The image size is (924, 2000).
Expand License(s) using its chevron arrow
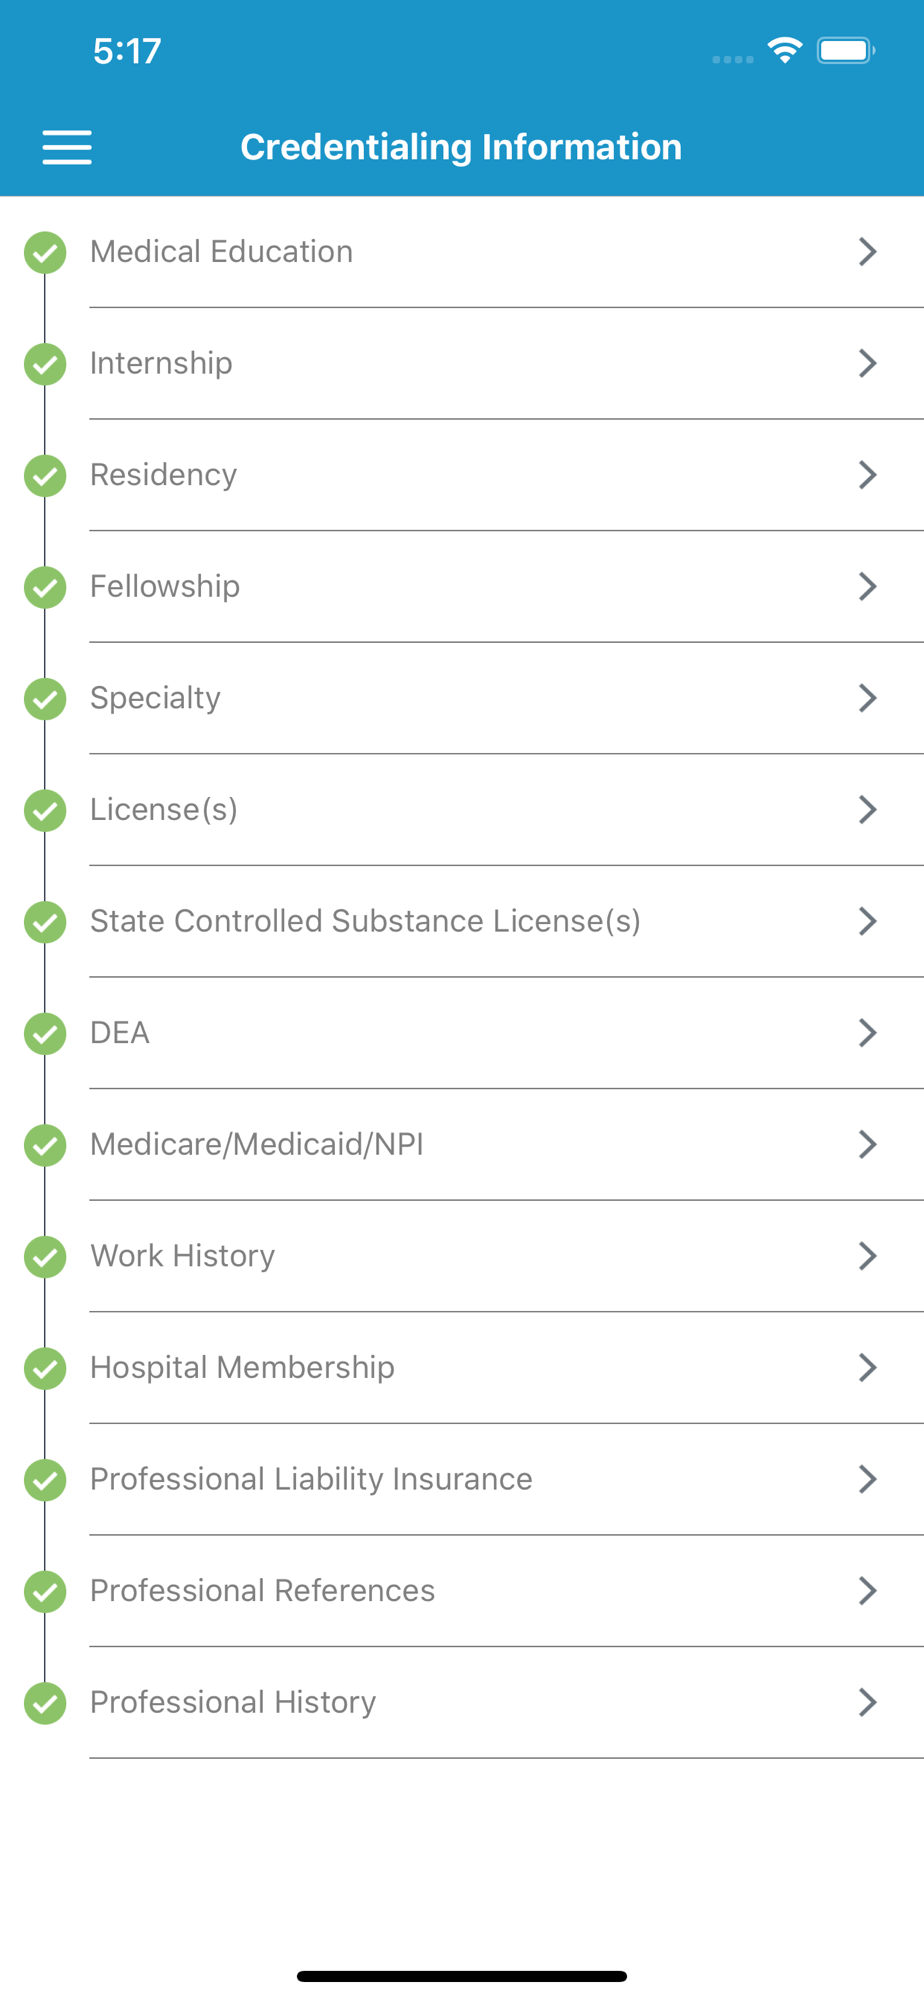point(867,809)
